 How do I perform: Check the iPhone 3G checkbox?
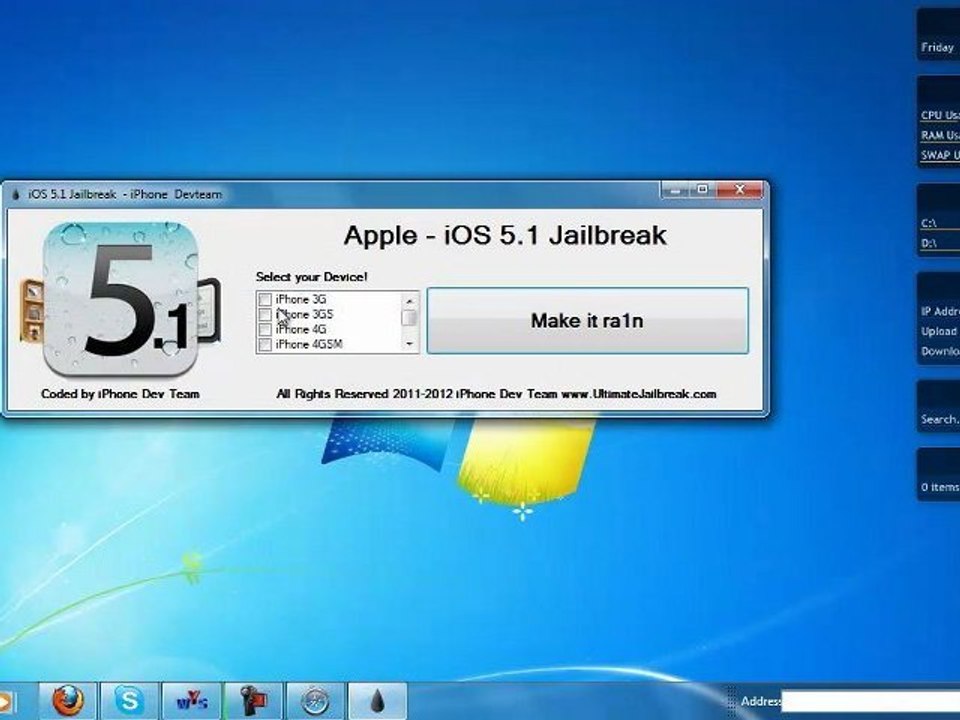click(x=265, y=299)
